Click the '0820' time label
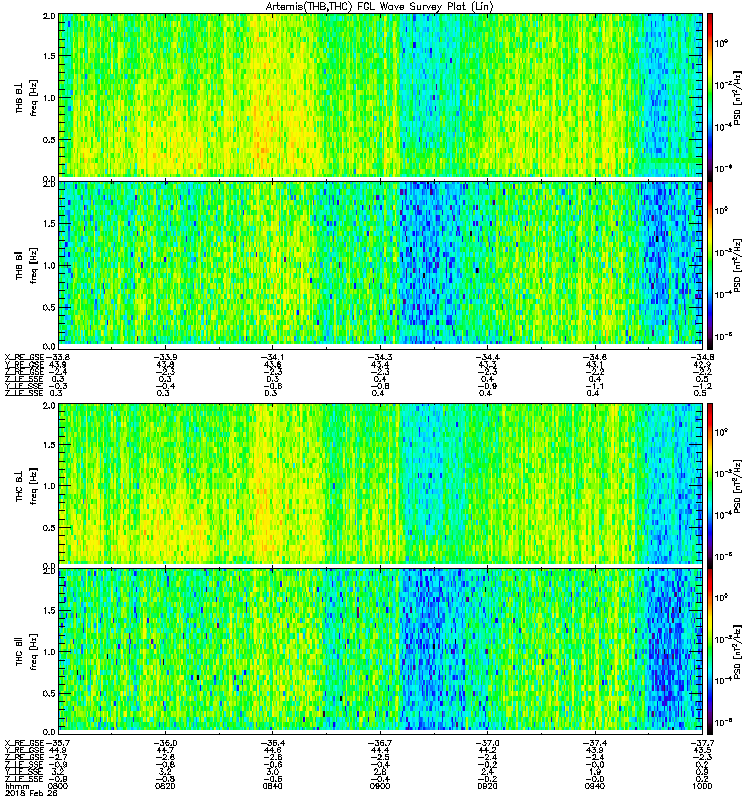 tap(165, 786)
